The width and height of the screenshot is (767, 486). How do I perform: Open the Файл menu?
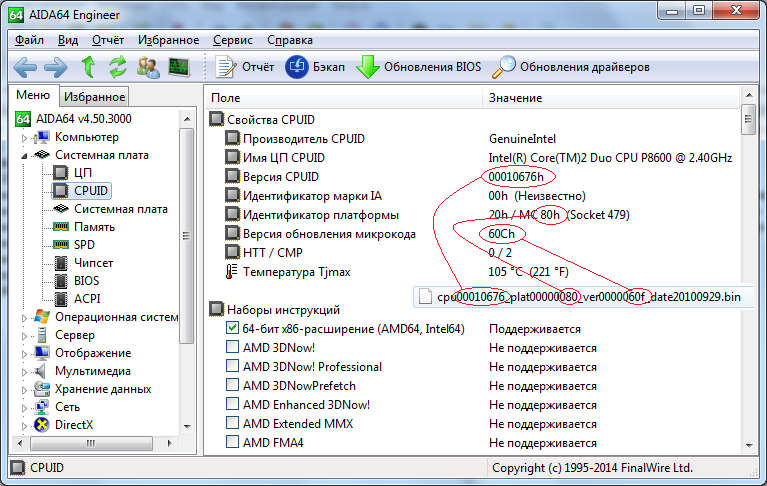point(29,40)
